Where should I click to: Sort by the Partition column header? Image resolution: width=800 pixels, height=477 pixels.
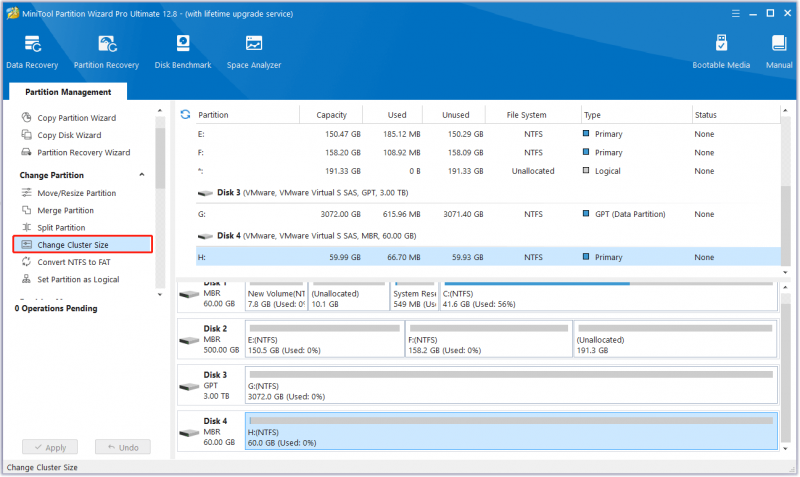(213, 115)
